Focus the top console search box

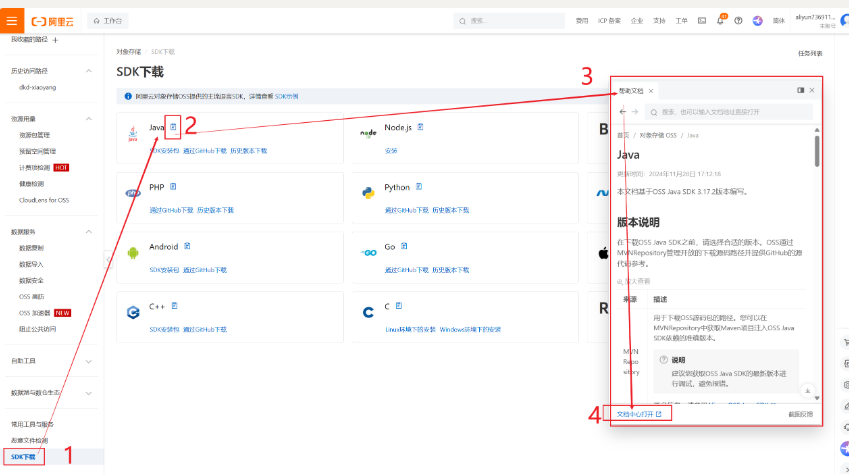[x=509, y=21]
